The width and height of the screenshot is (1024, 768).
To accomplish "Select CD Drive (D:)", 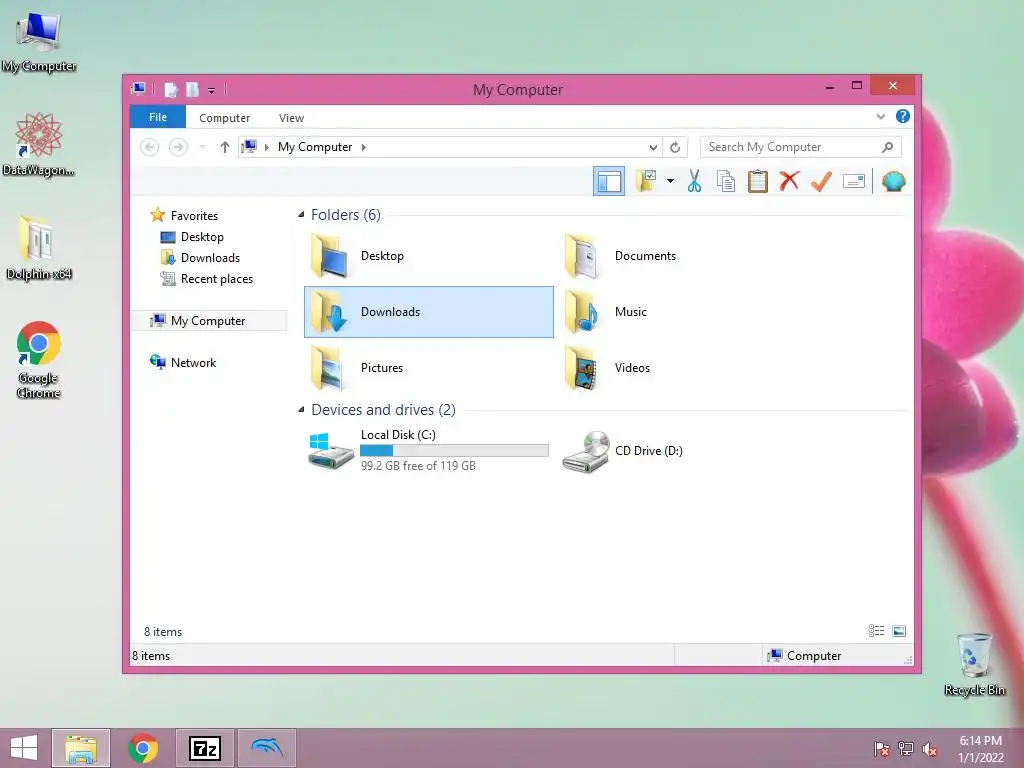I will 682,451.
